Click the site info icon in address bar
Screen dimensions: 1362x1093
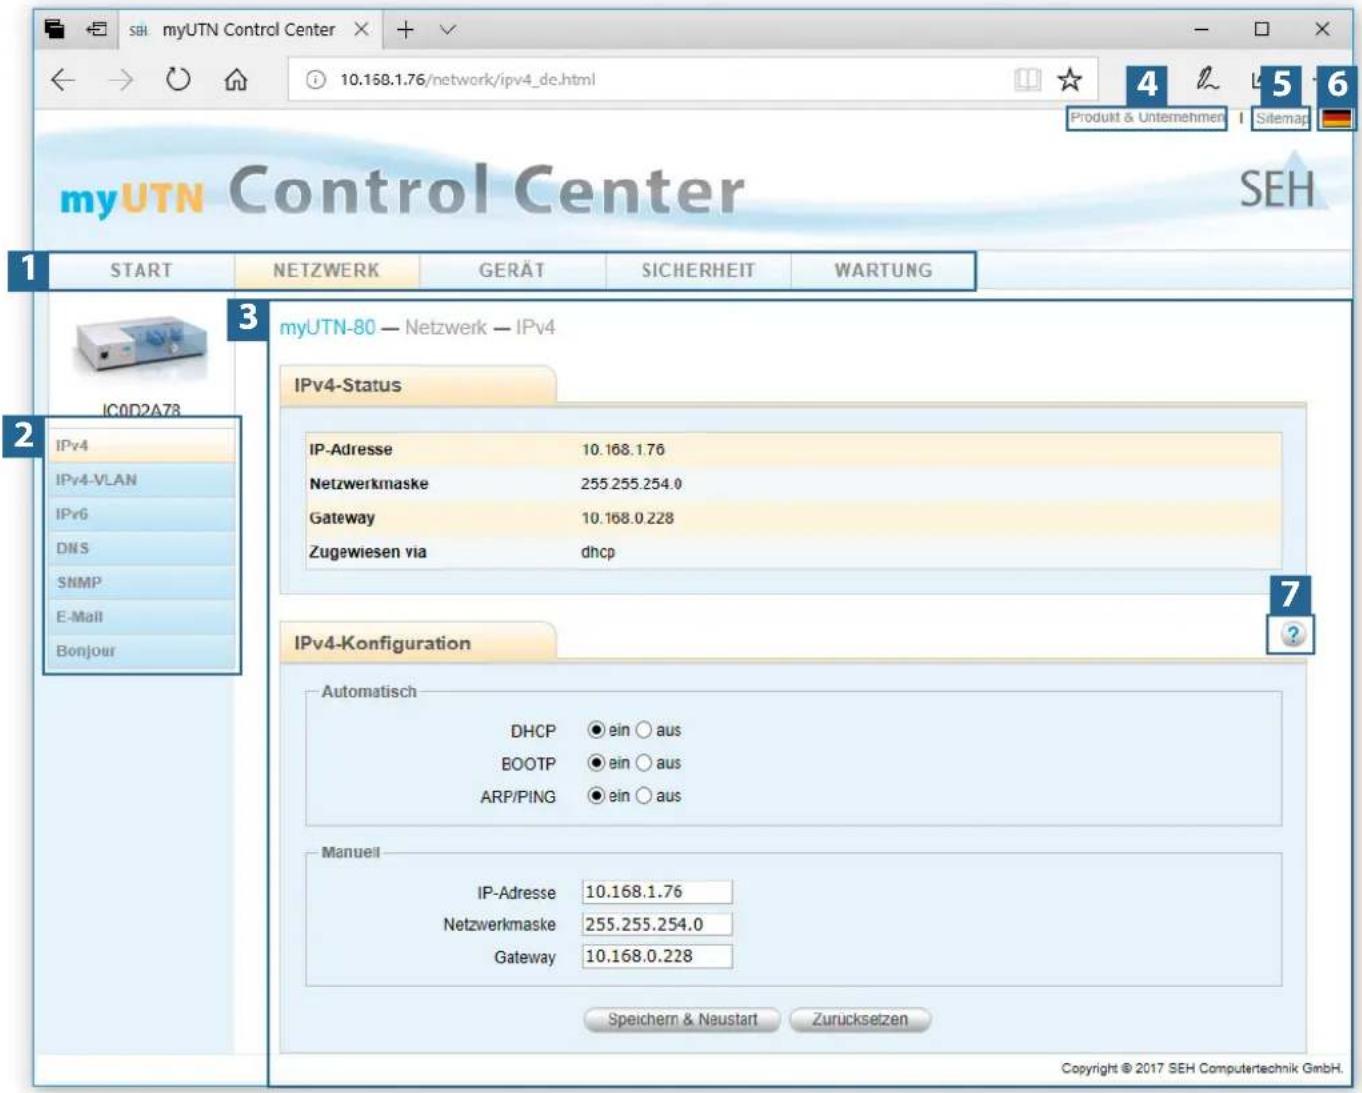(315, 79)
